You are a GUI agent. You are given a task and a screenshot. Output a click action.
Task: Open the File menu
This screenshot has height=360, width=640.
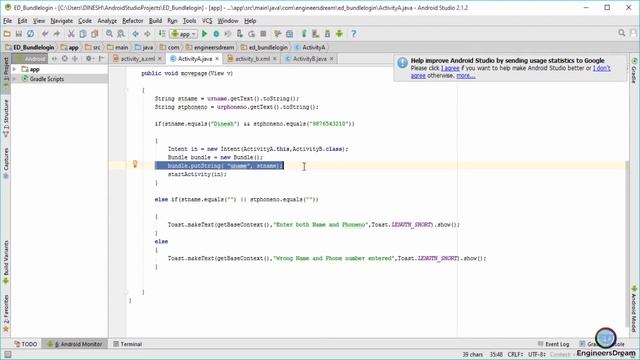point(7,21)
